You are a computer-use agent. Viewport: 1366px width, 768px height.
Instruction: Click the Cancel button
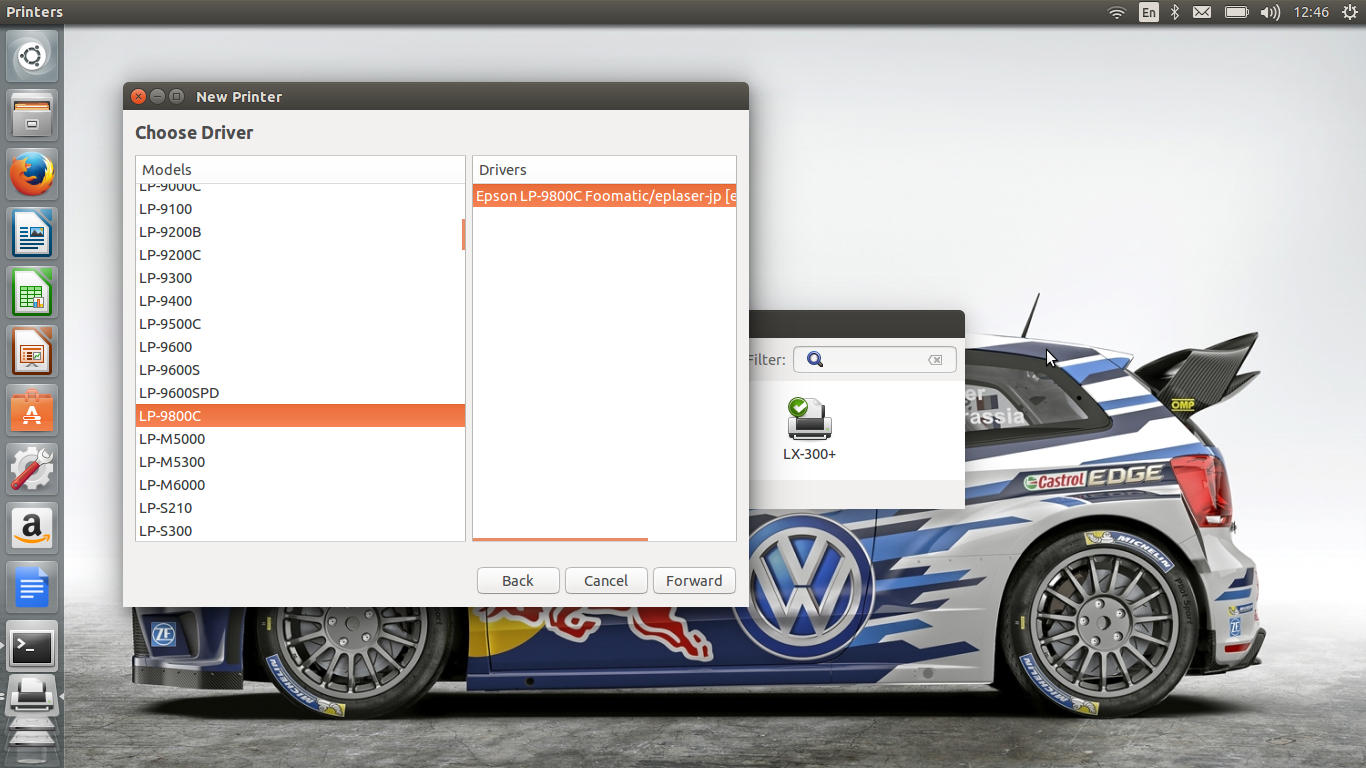click(x=606, y=581)
